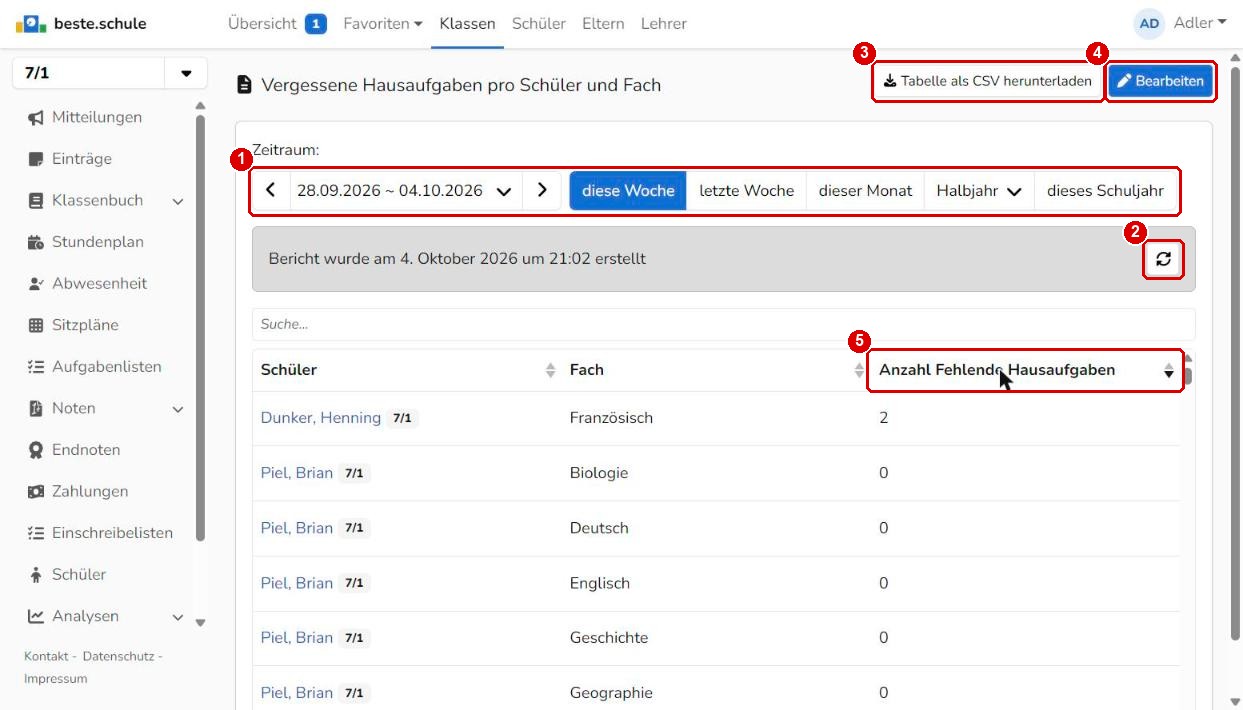The height and width of the screenshot is (710, 1243).
Task: Expand the Analysen sidebar section
Action: pos(178,617)
